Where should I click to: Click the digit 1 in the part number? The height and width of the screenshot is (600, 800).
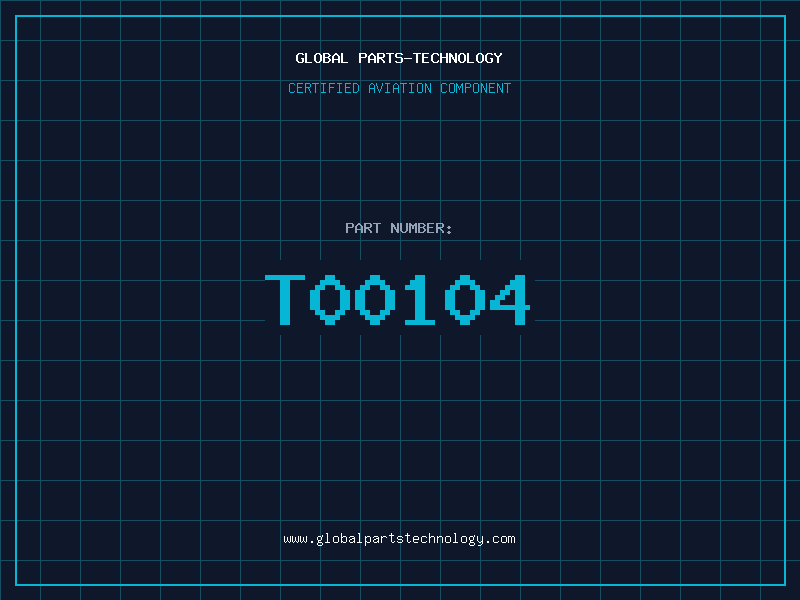coord(420,300)
